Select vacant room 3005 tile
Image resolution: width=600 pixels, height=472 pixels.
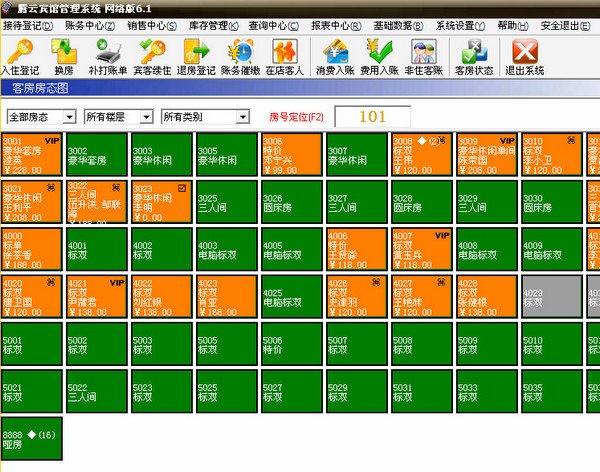(x=227, y=155)
